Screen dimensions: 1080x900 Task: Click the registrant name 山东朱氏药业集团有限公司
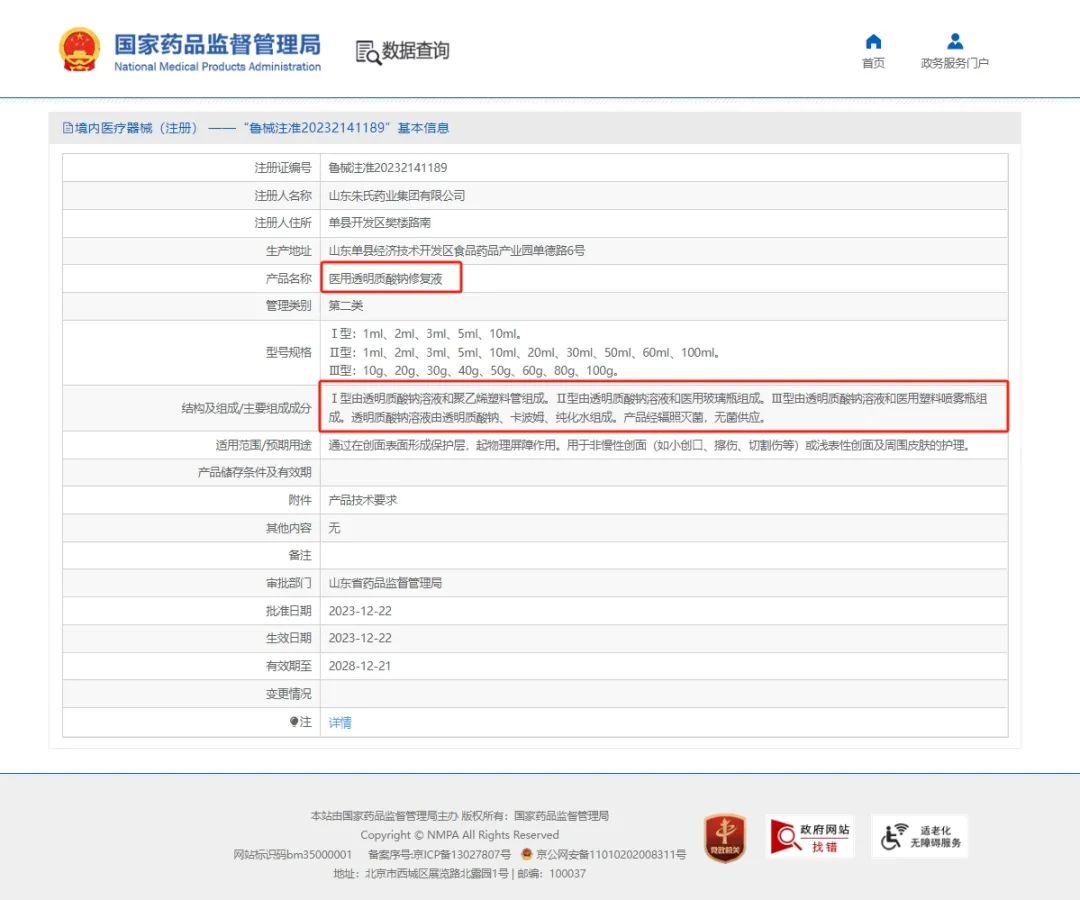coord(397,196)
